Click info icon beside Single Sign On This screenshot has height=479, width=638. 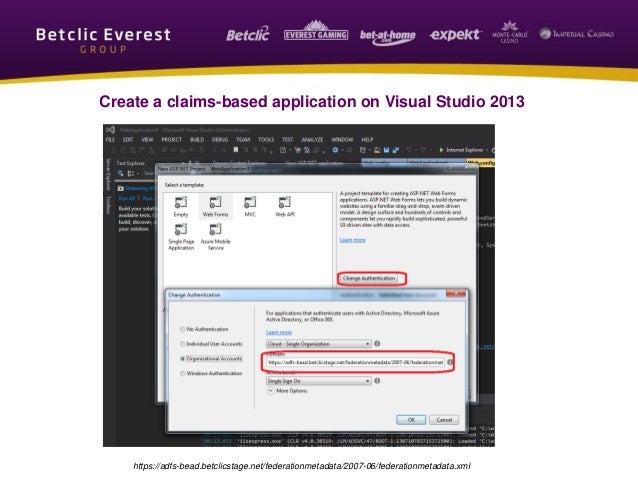[x=377, y=381]
